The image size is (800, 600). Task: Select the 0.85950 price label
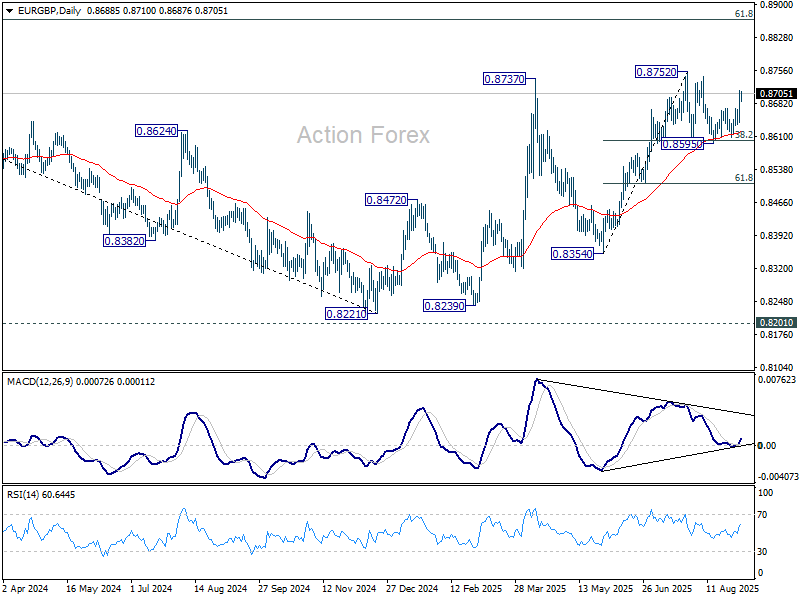tap(682, 144)
